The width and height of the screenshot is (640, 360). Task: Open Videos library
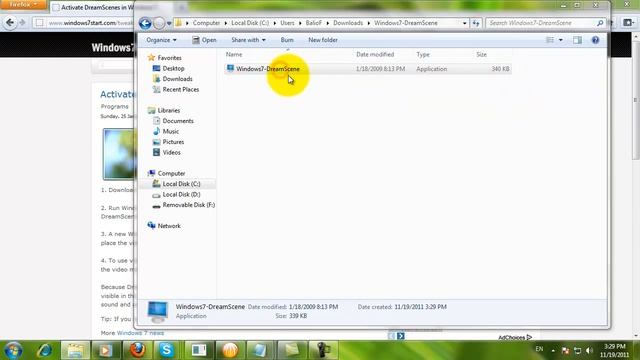171,153
